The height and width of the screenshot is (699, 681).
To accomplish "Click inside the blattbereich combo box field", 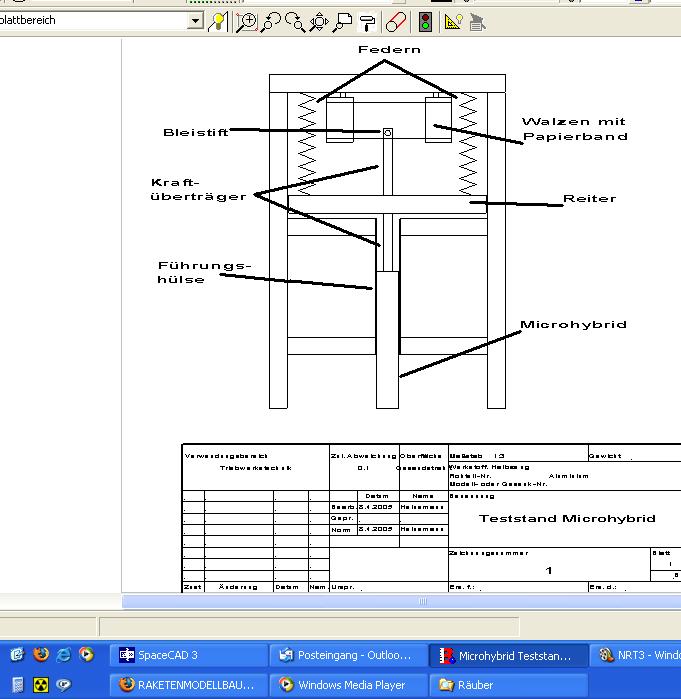I will pos(90,21).
